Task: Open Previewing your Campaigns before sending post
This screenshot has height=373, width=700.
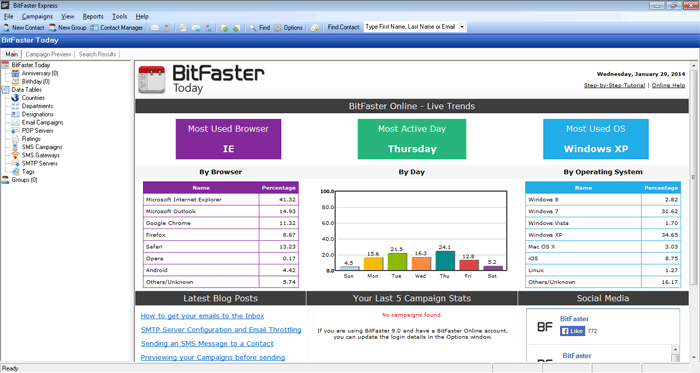Action: (212, 357)
